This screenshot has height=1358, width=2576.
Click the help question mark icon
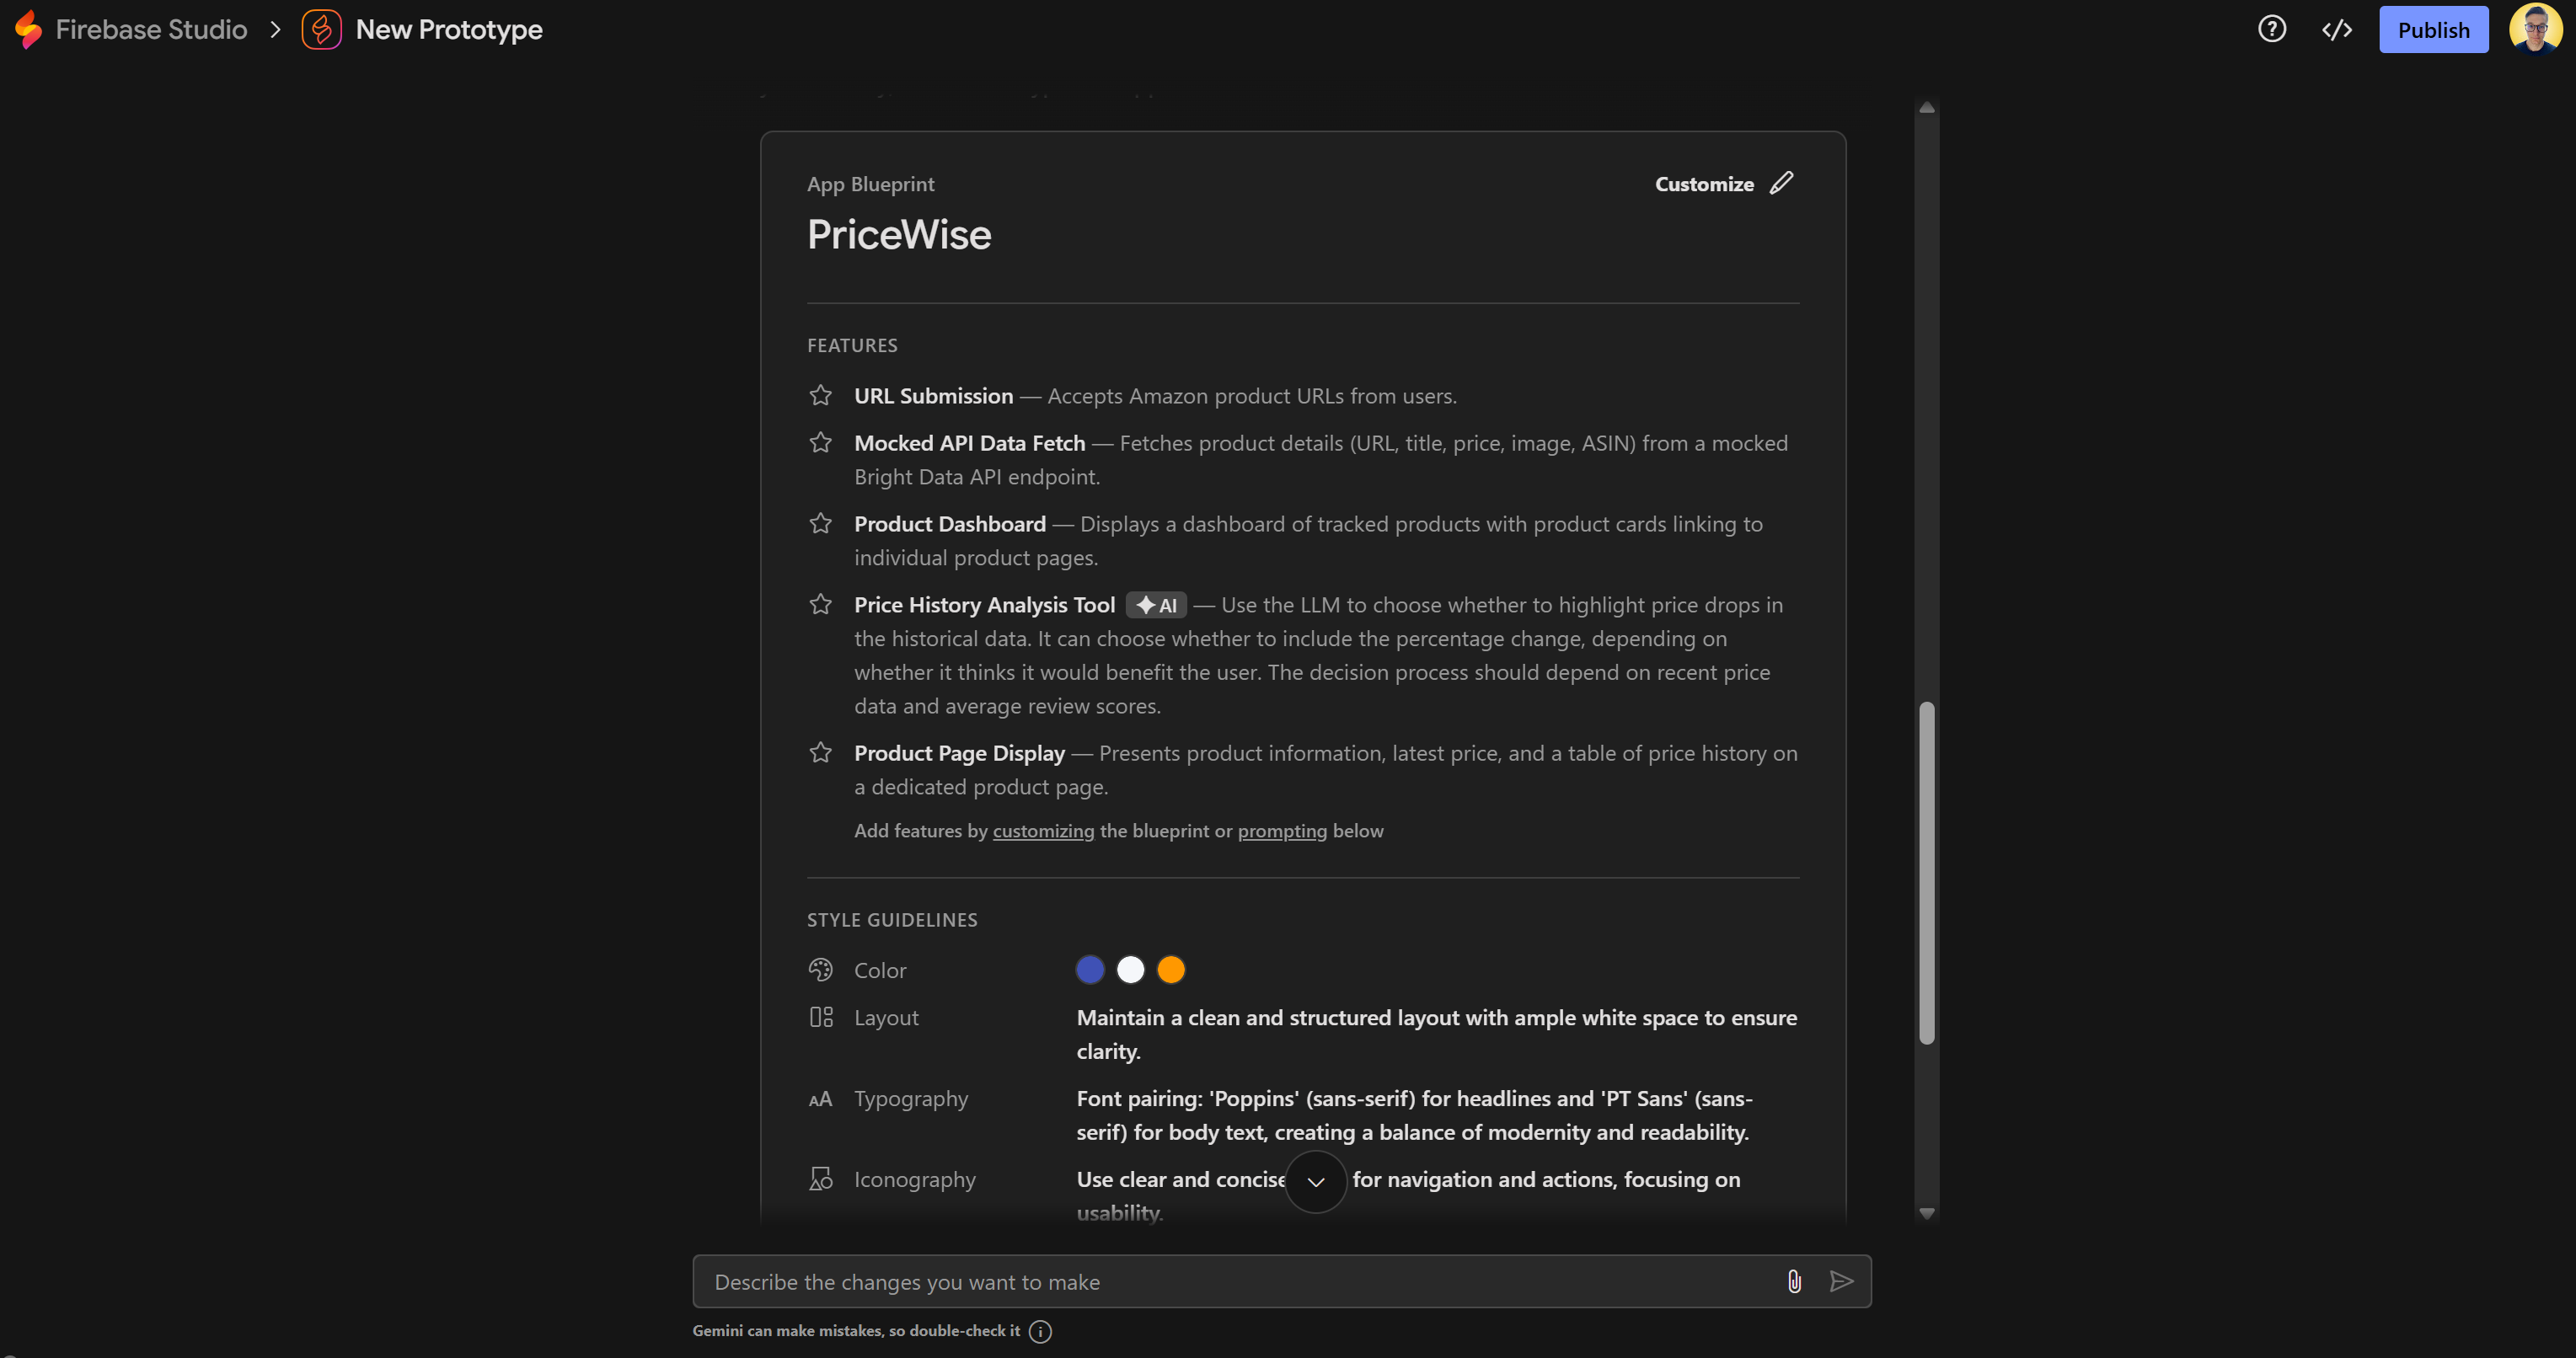2272,29
